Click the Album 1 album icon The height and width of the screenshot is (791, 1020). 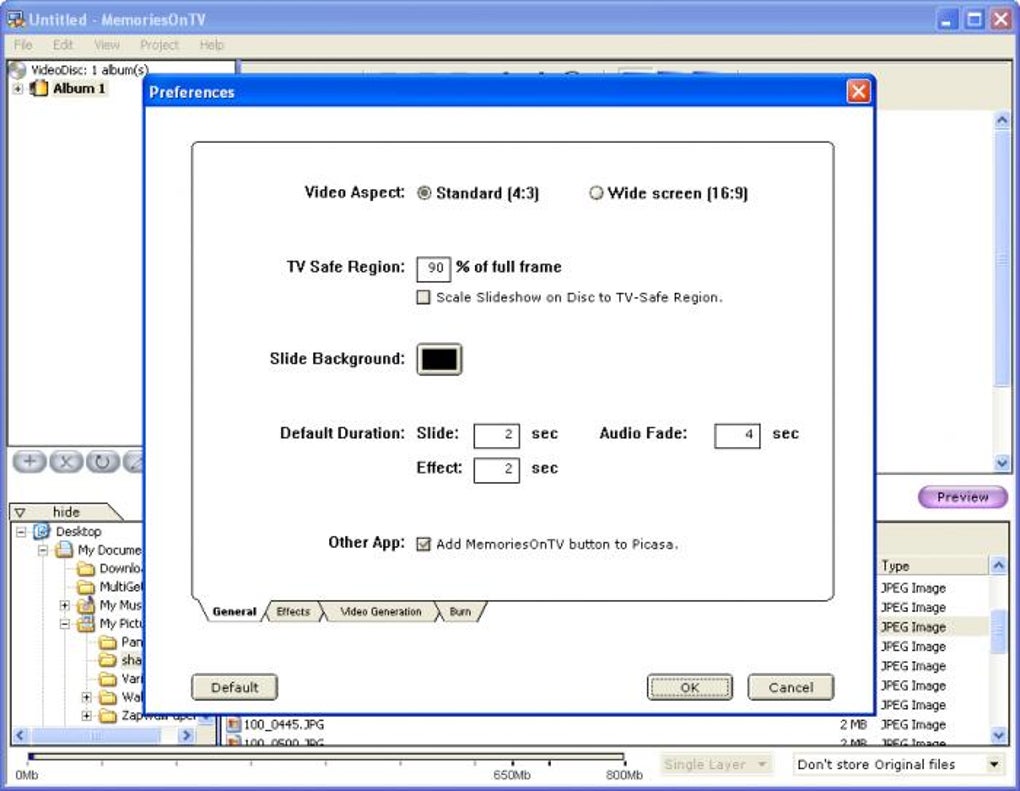point(39,88)
